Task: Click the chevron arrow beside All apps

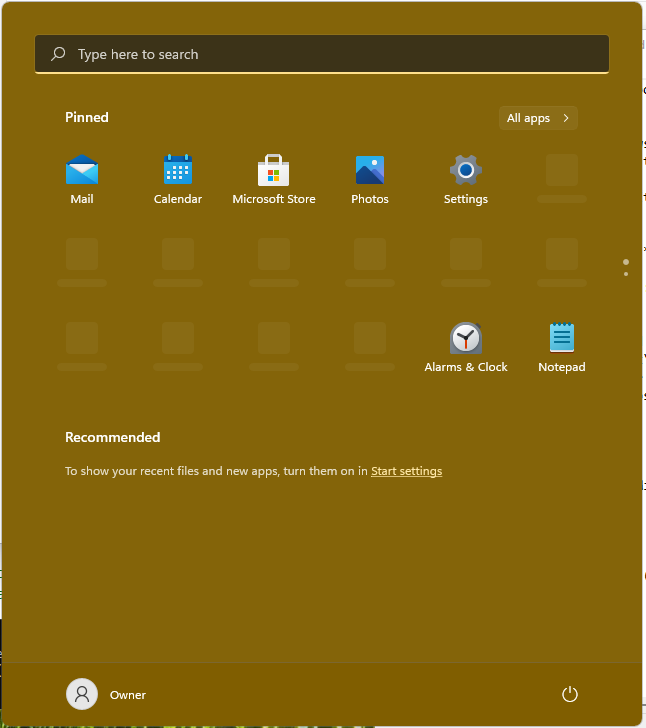Action: [x=566, y=118]
